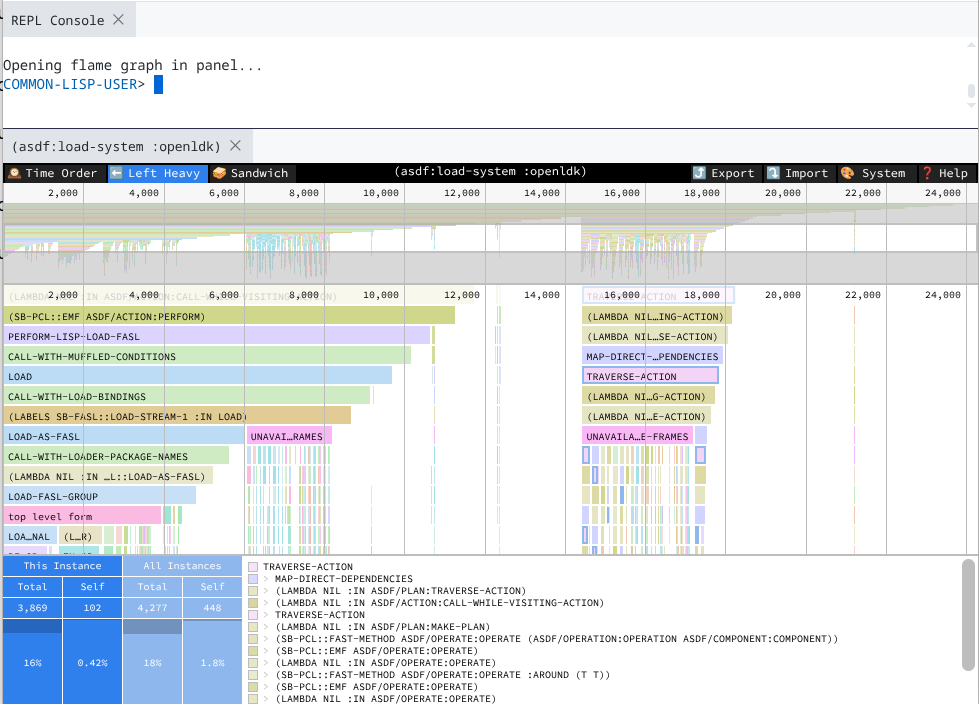Click MAP-DIRECT-DEPENDENCIES color swatch in stack list

click(x=254, y=578)
